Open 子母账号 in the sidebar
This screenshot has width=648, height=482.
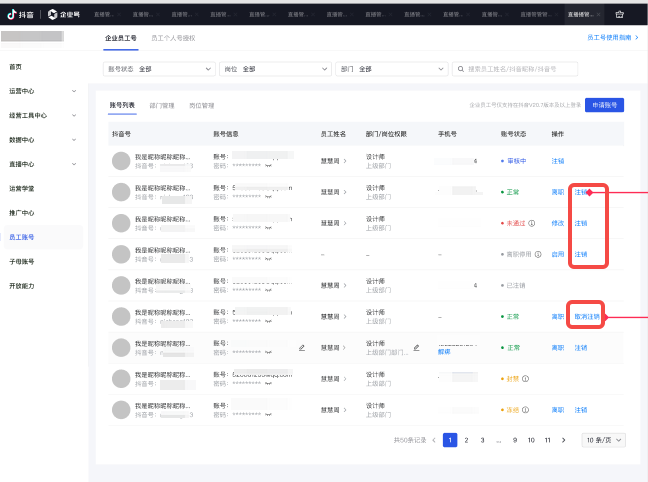tap(21, 262)
